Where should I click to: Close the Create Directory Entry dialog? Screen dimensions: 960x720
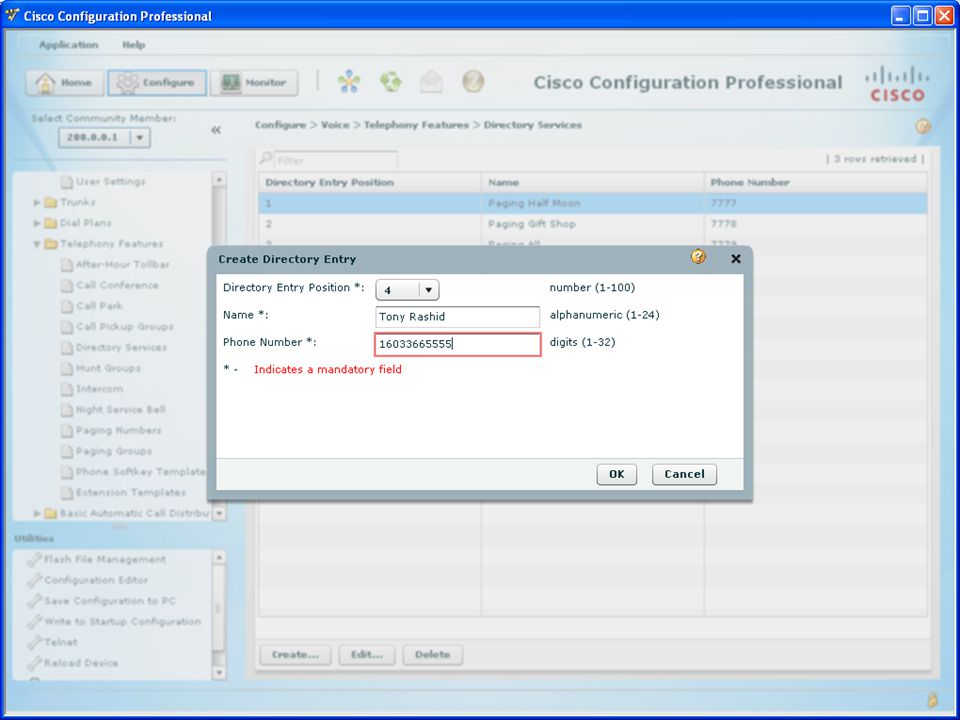tap(736, 259)
